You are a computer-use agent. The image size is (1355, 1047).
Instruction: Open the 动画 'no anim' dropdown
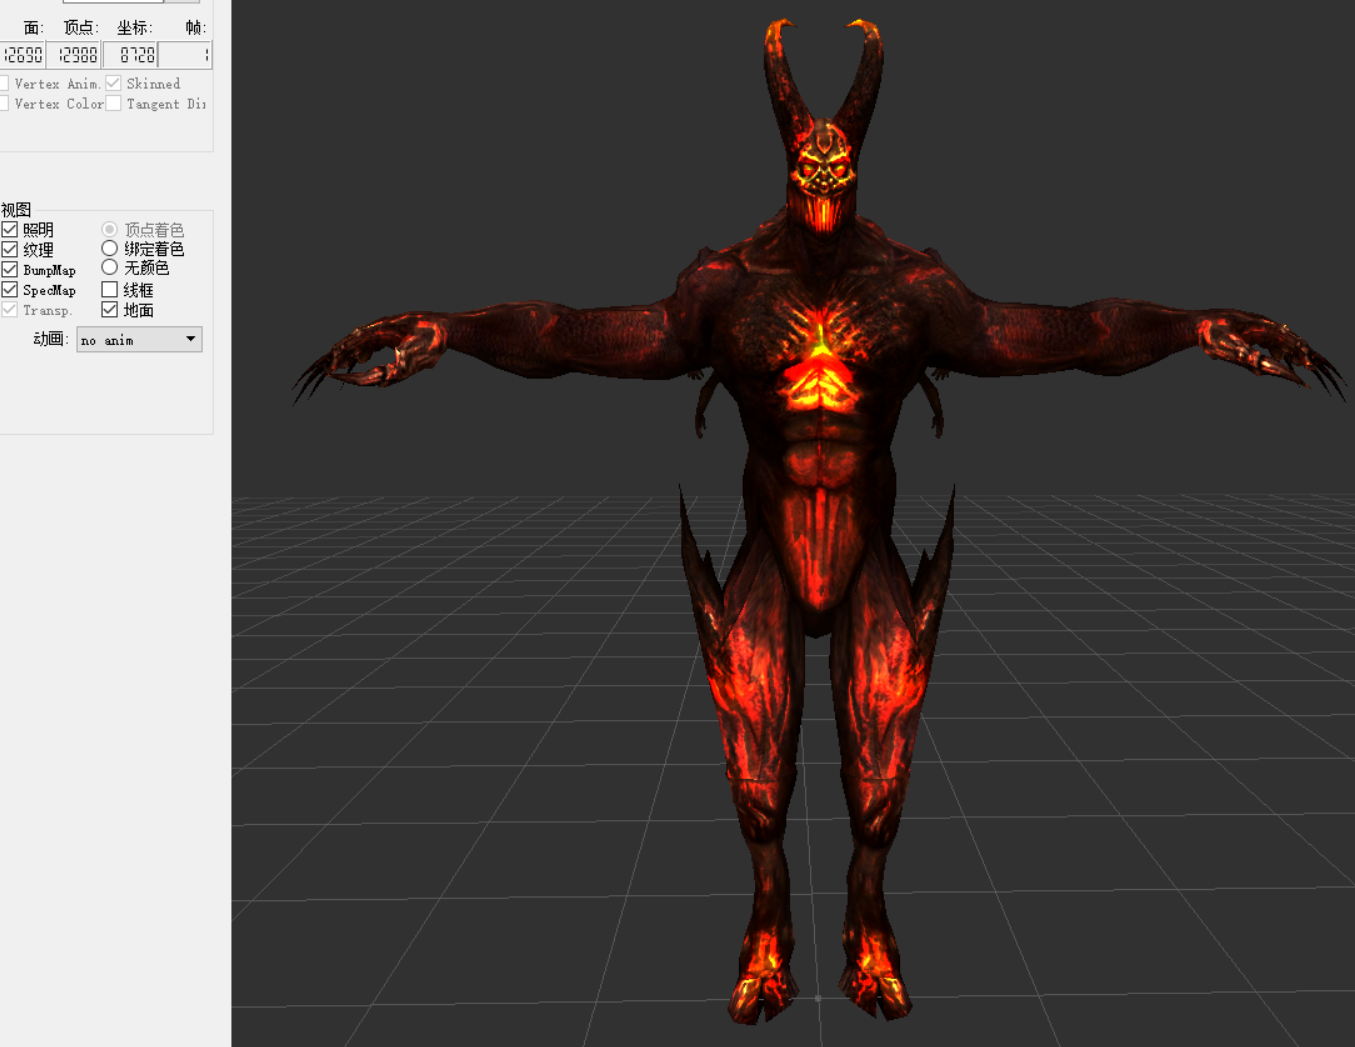[140, 340]
